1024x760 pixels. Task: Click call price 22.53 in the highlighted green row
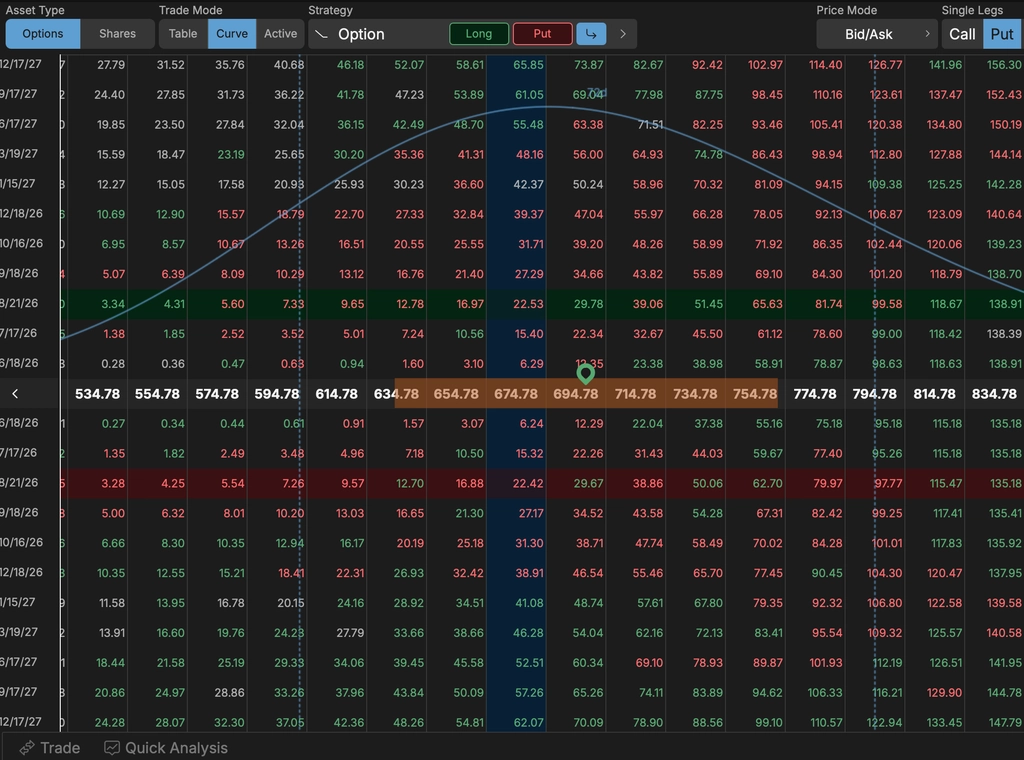point(528,304)
